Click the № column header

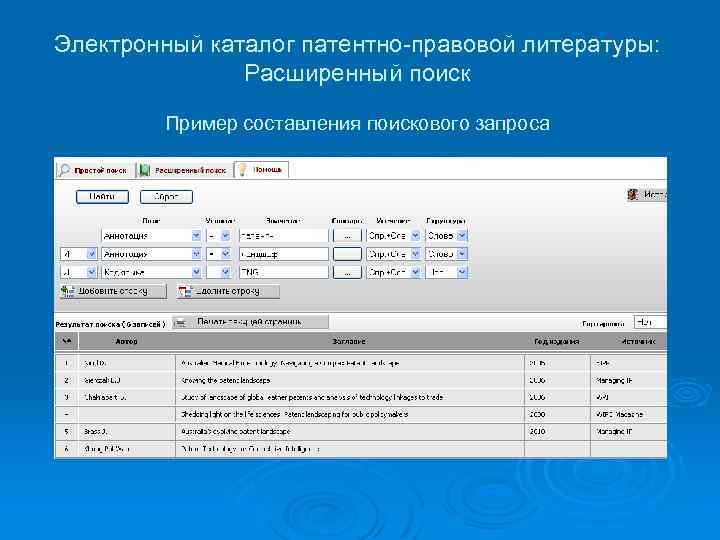click(x=67, y=341)
